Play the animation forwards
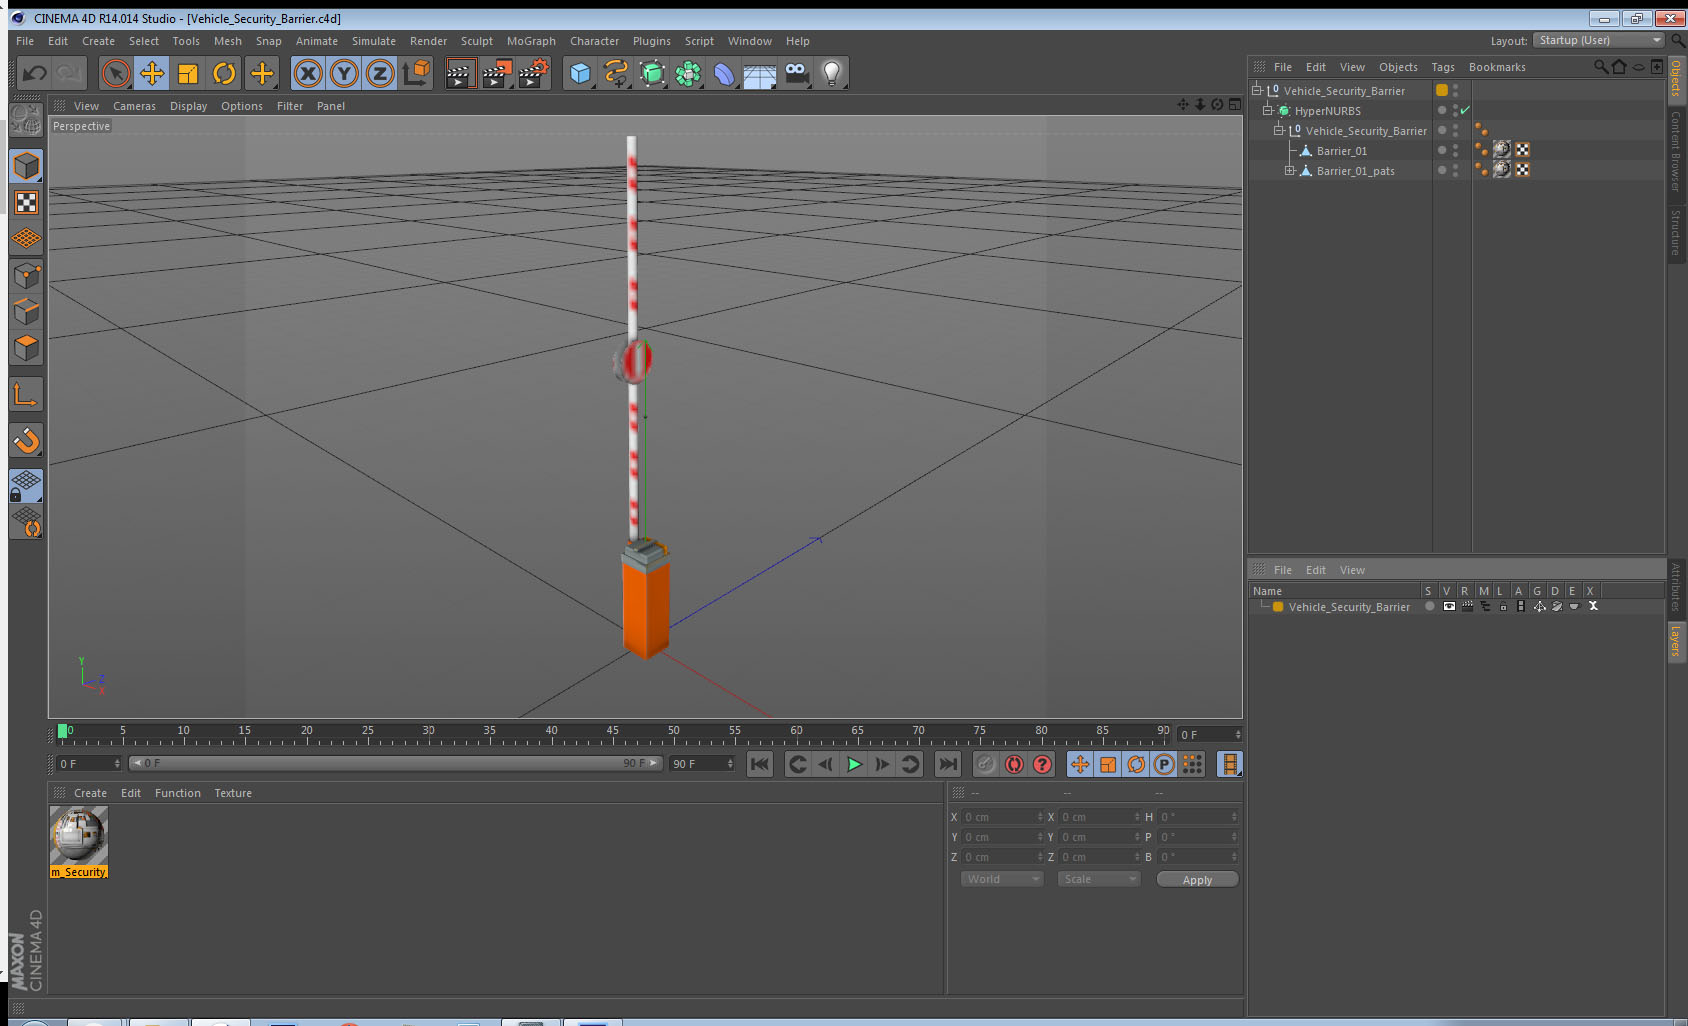Image resolution: width=1688 pixels, height=1026 pixels. pos(854,764)
